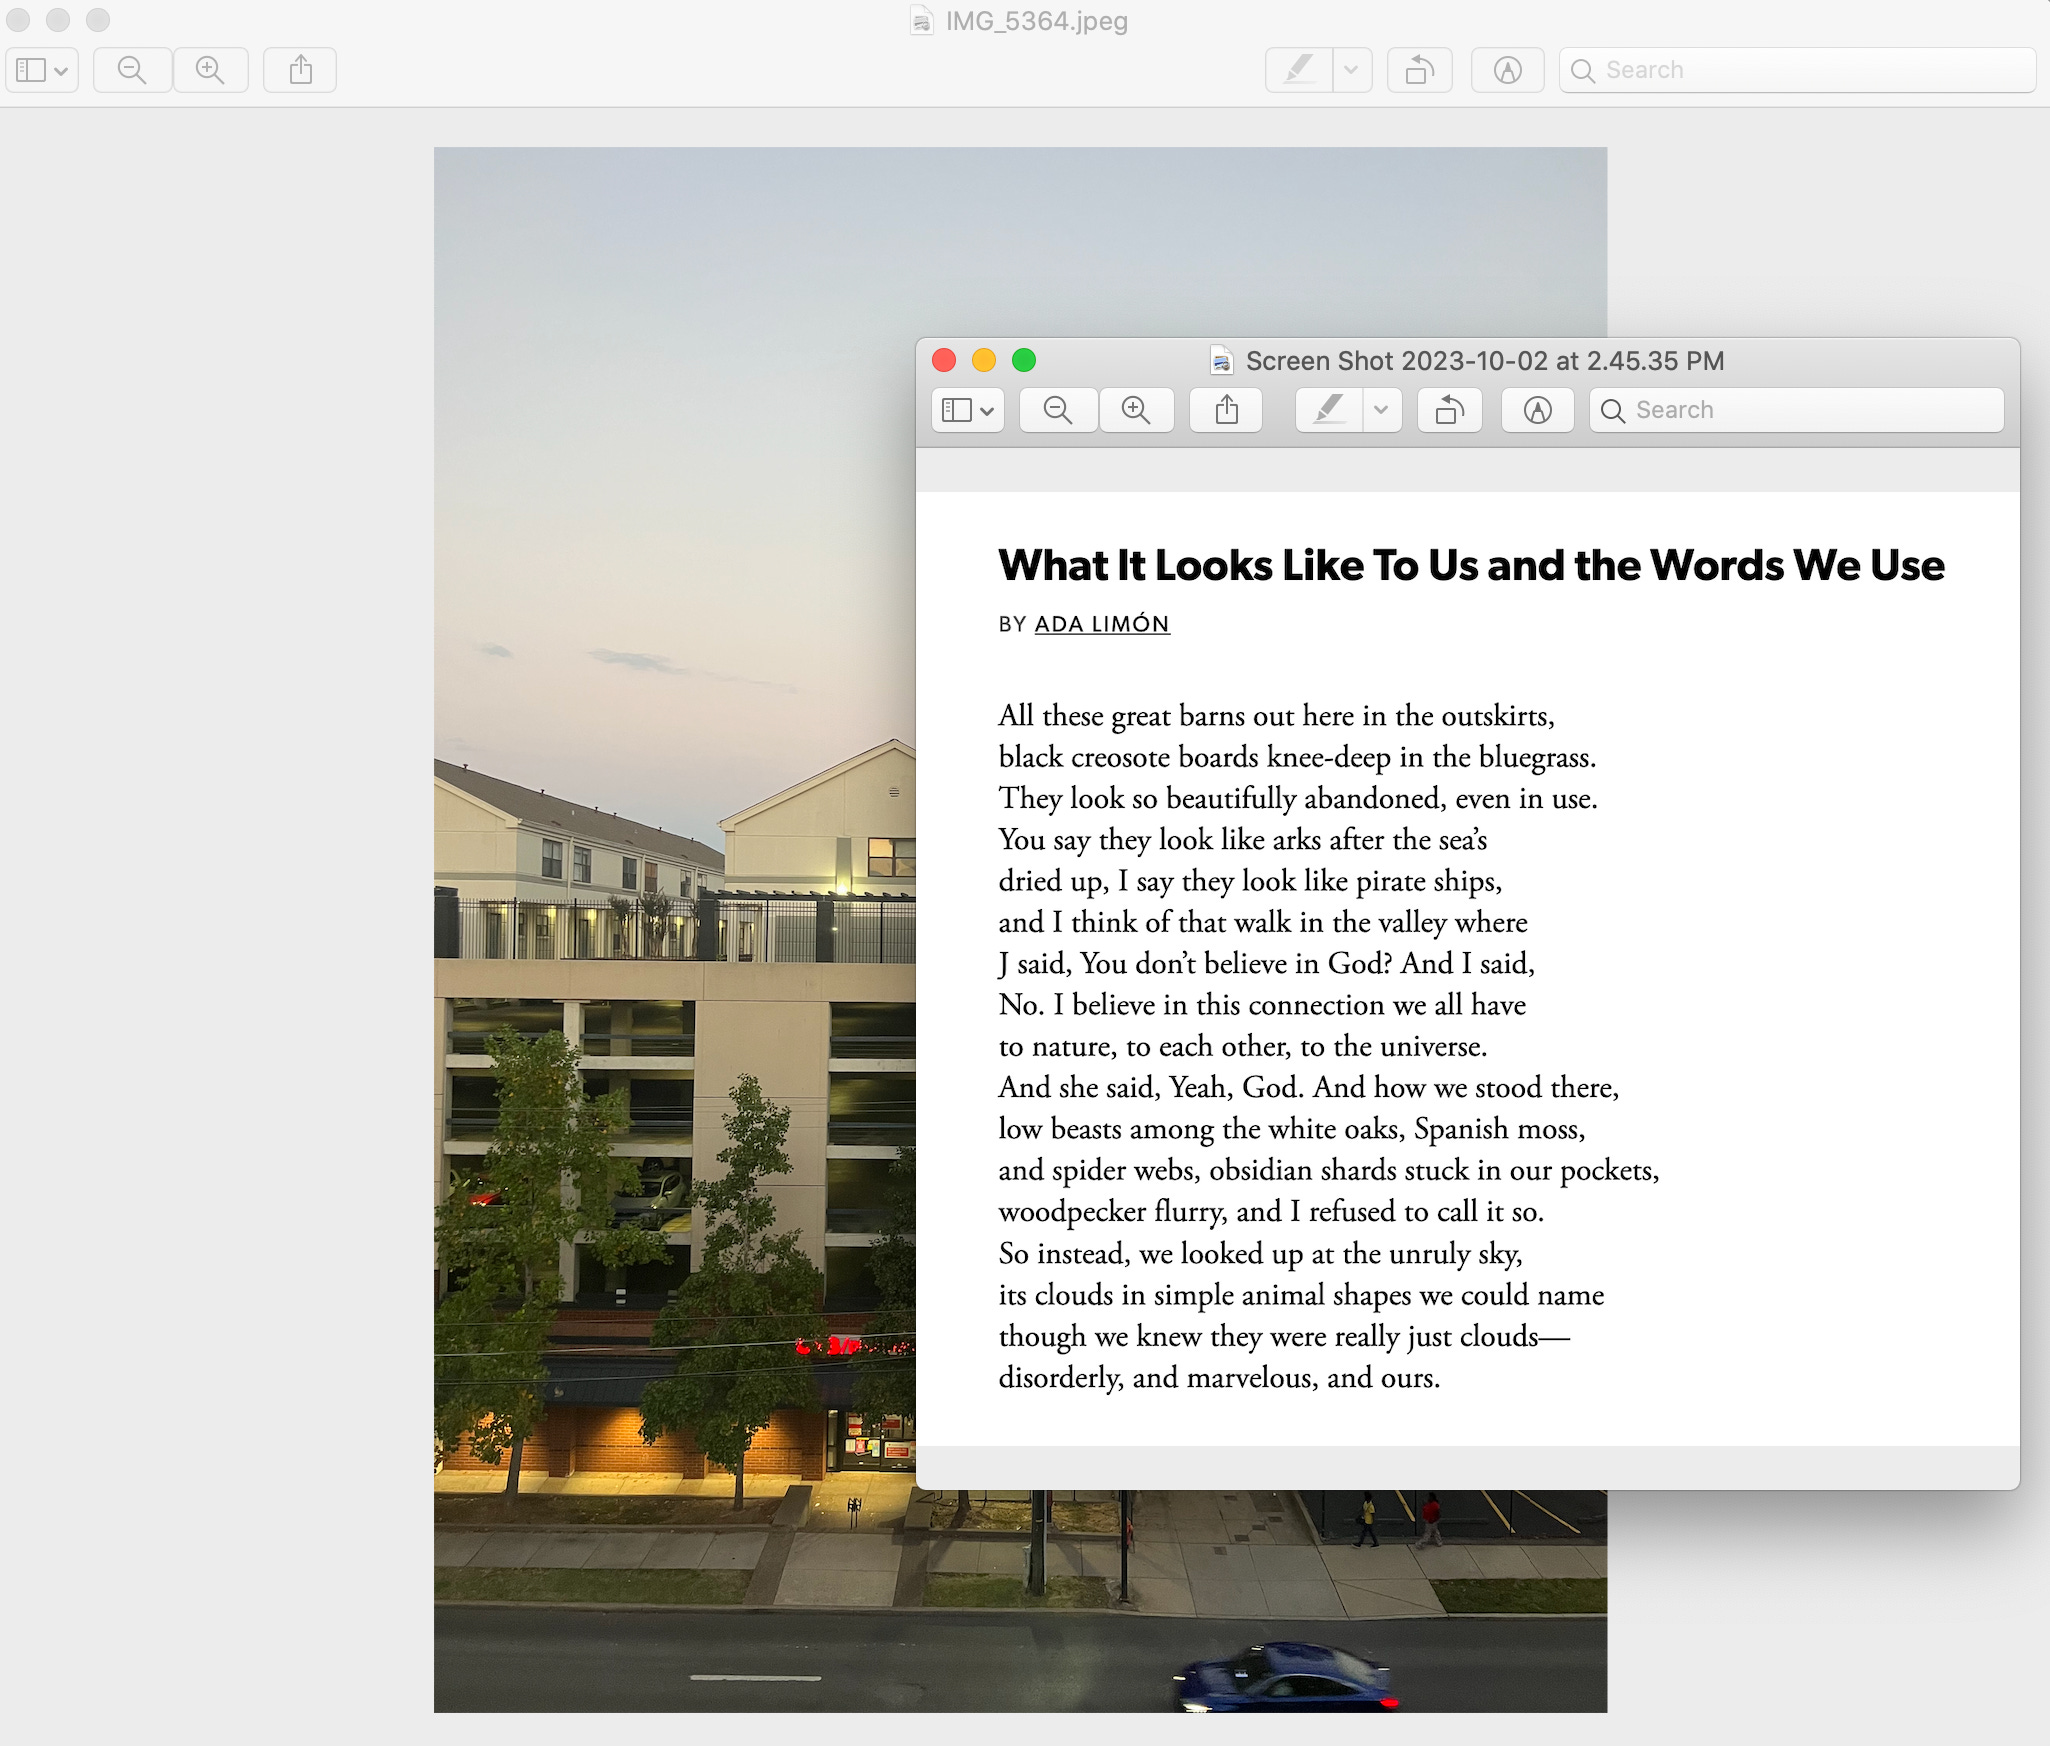Zoom in on the poem screenshot
This screenshot has width=2050, height=1746.
[x=1136, y=410]
